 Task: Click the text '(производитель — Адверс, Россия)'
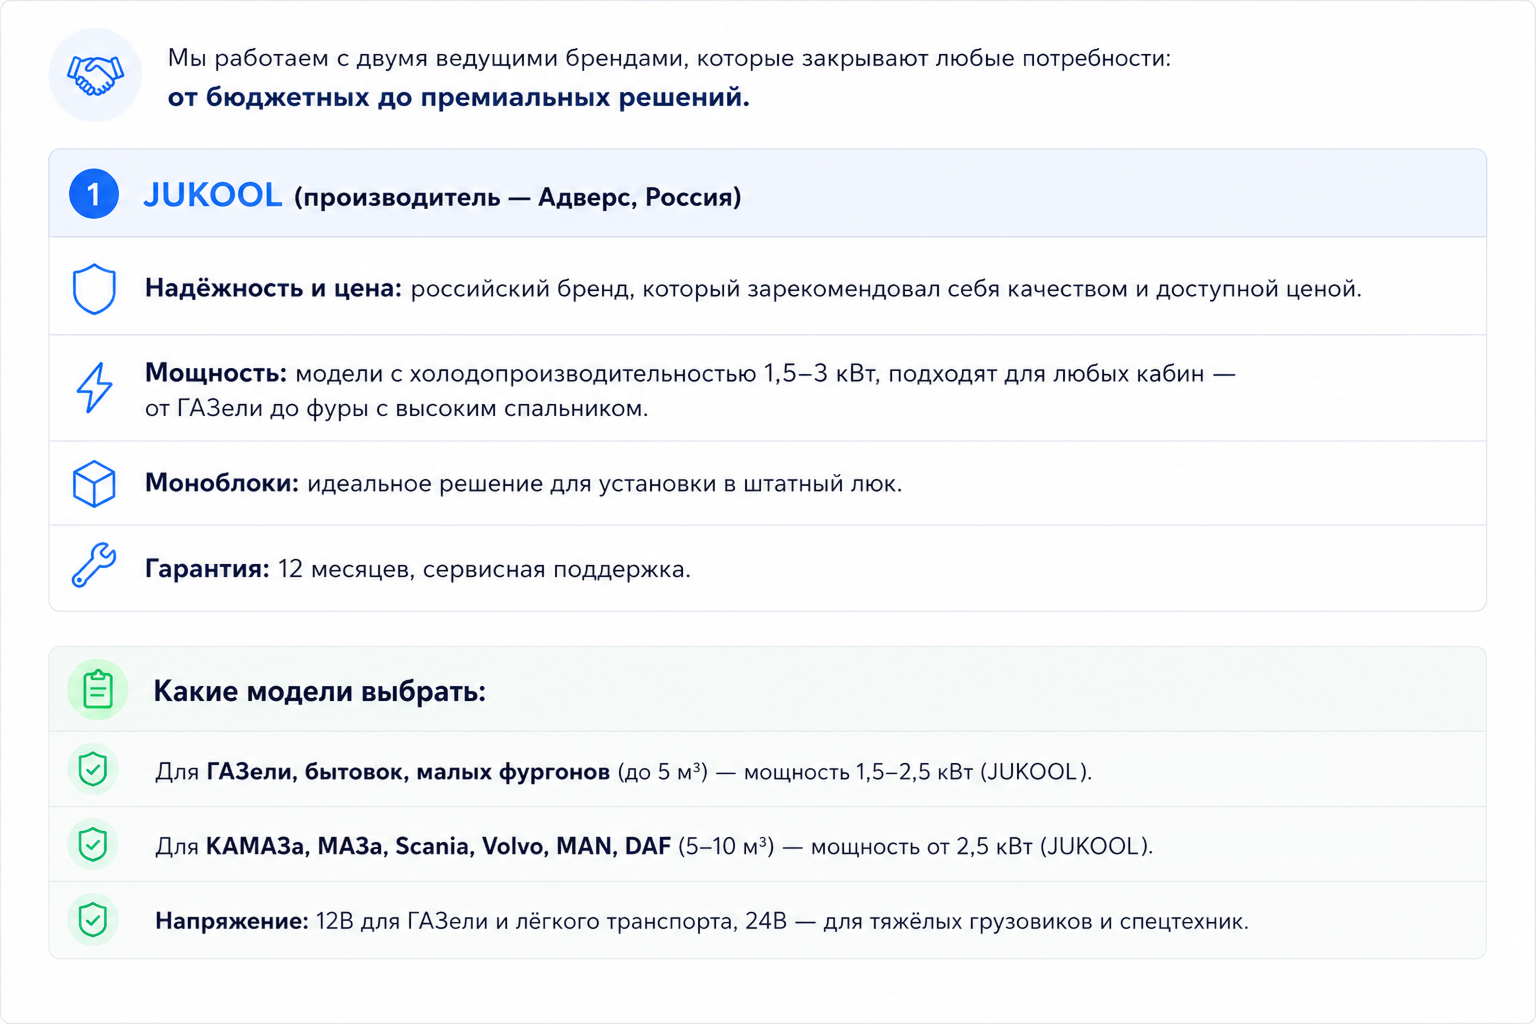518,197
